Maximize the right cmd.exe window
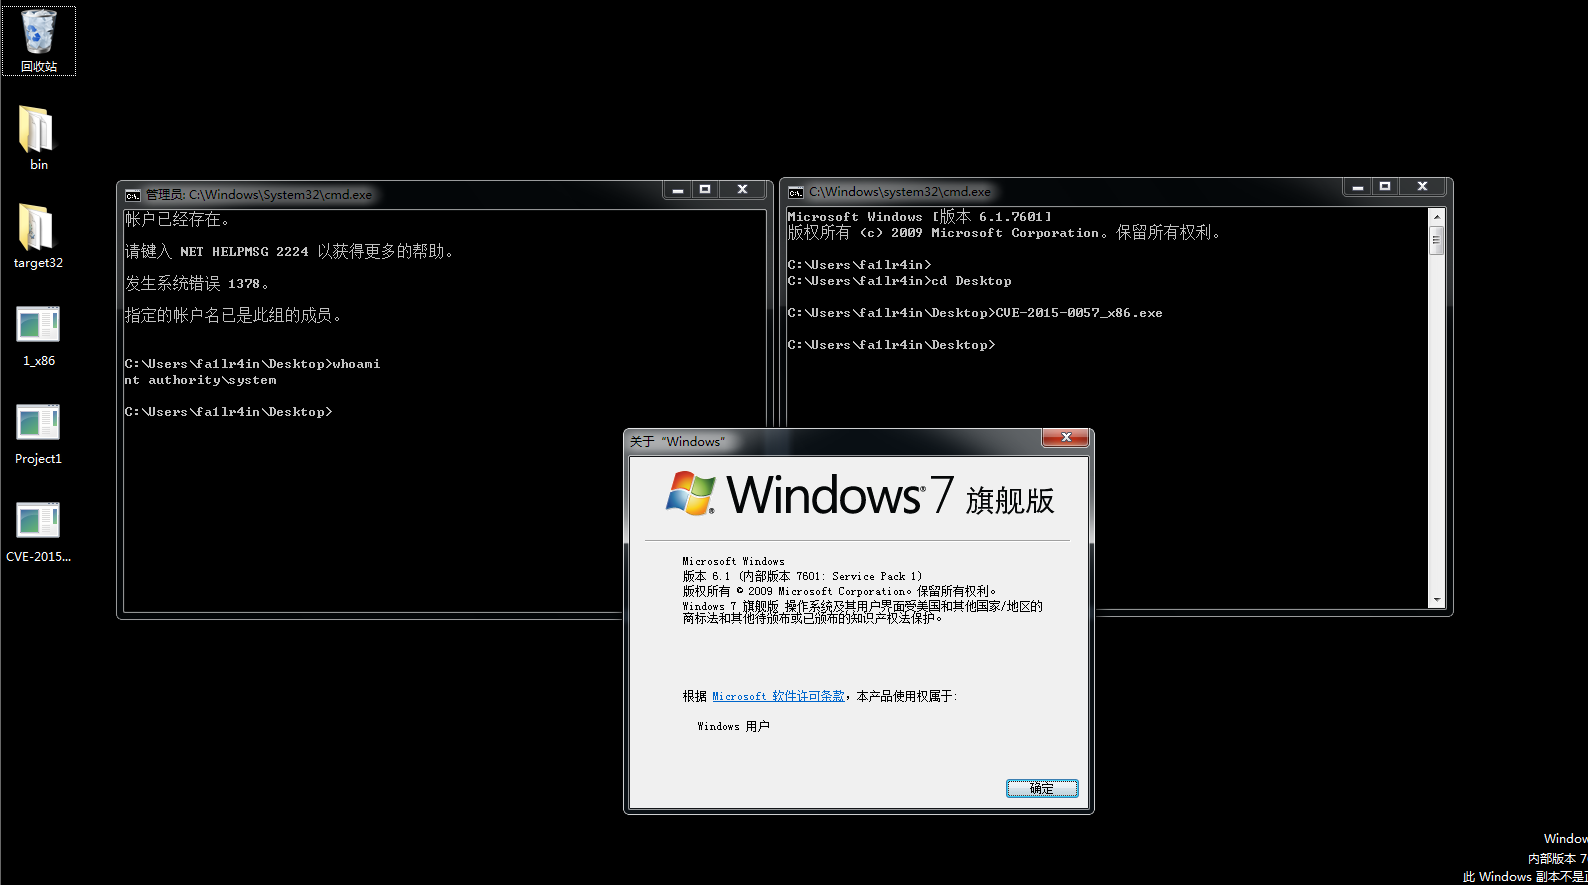1588x885 pixels. pos(1385,186)
